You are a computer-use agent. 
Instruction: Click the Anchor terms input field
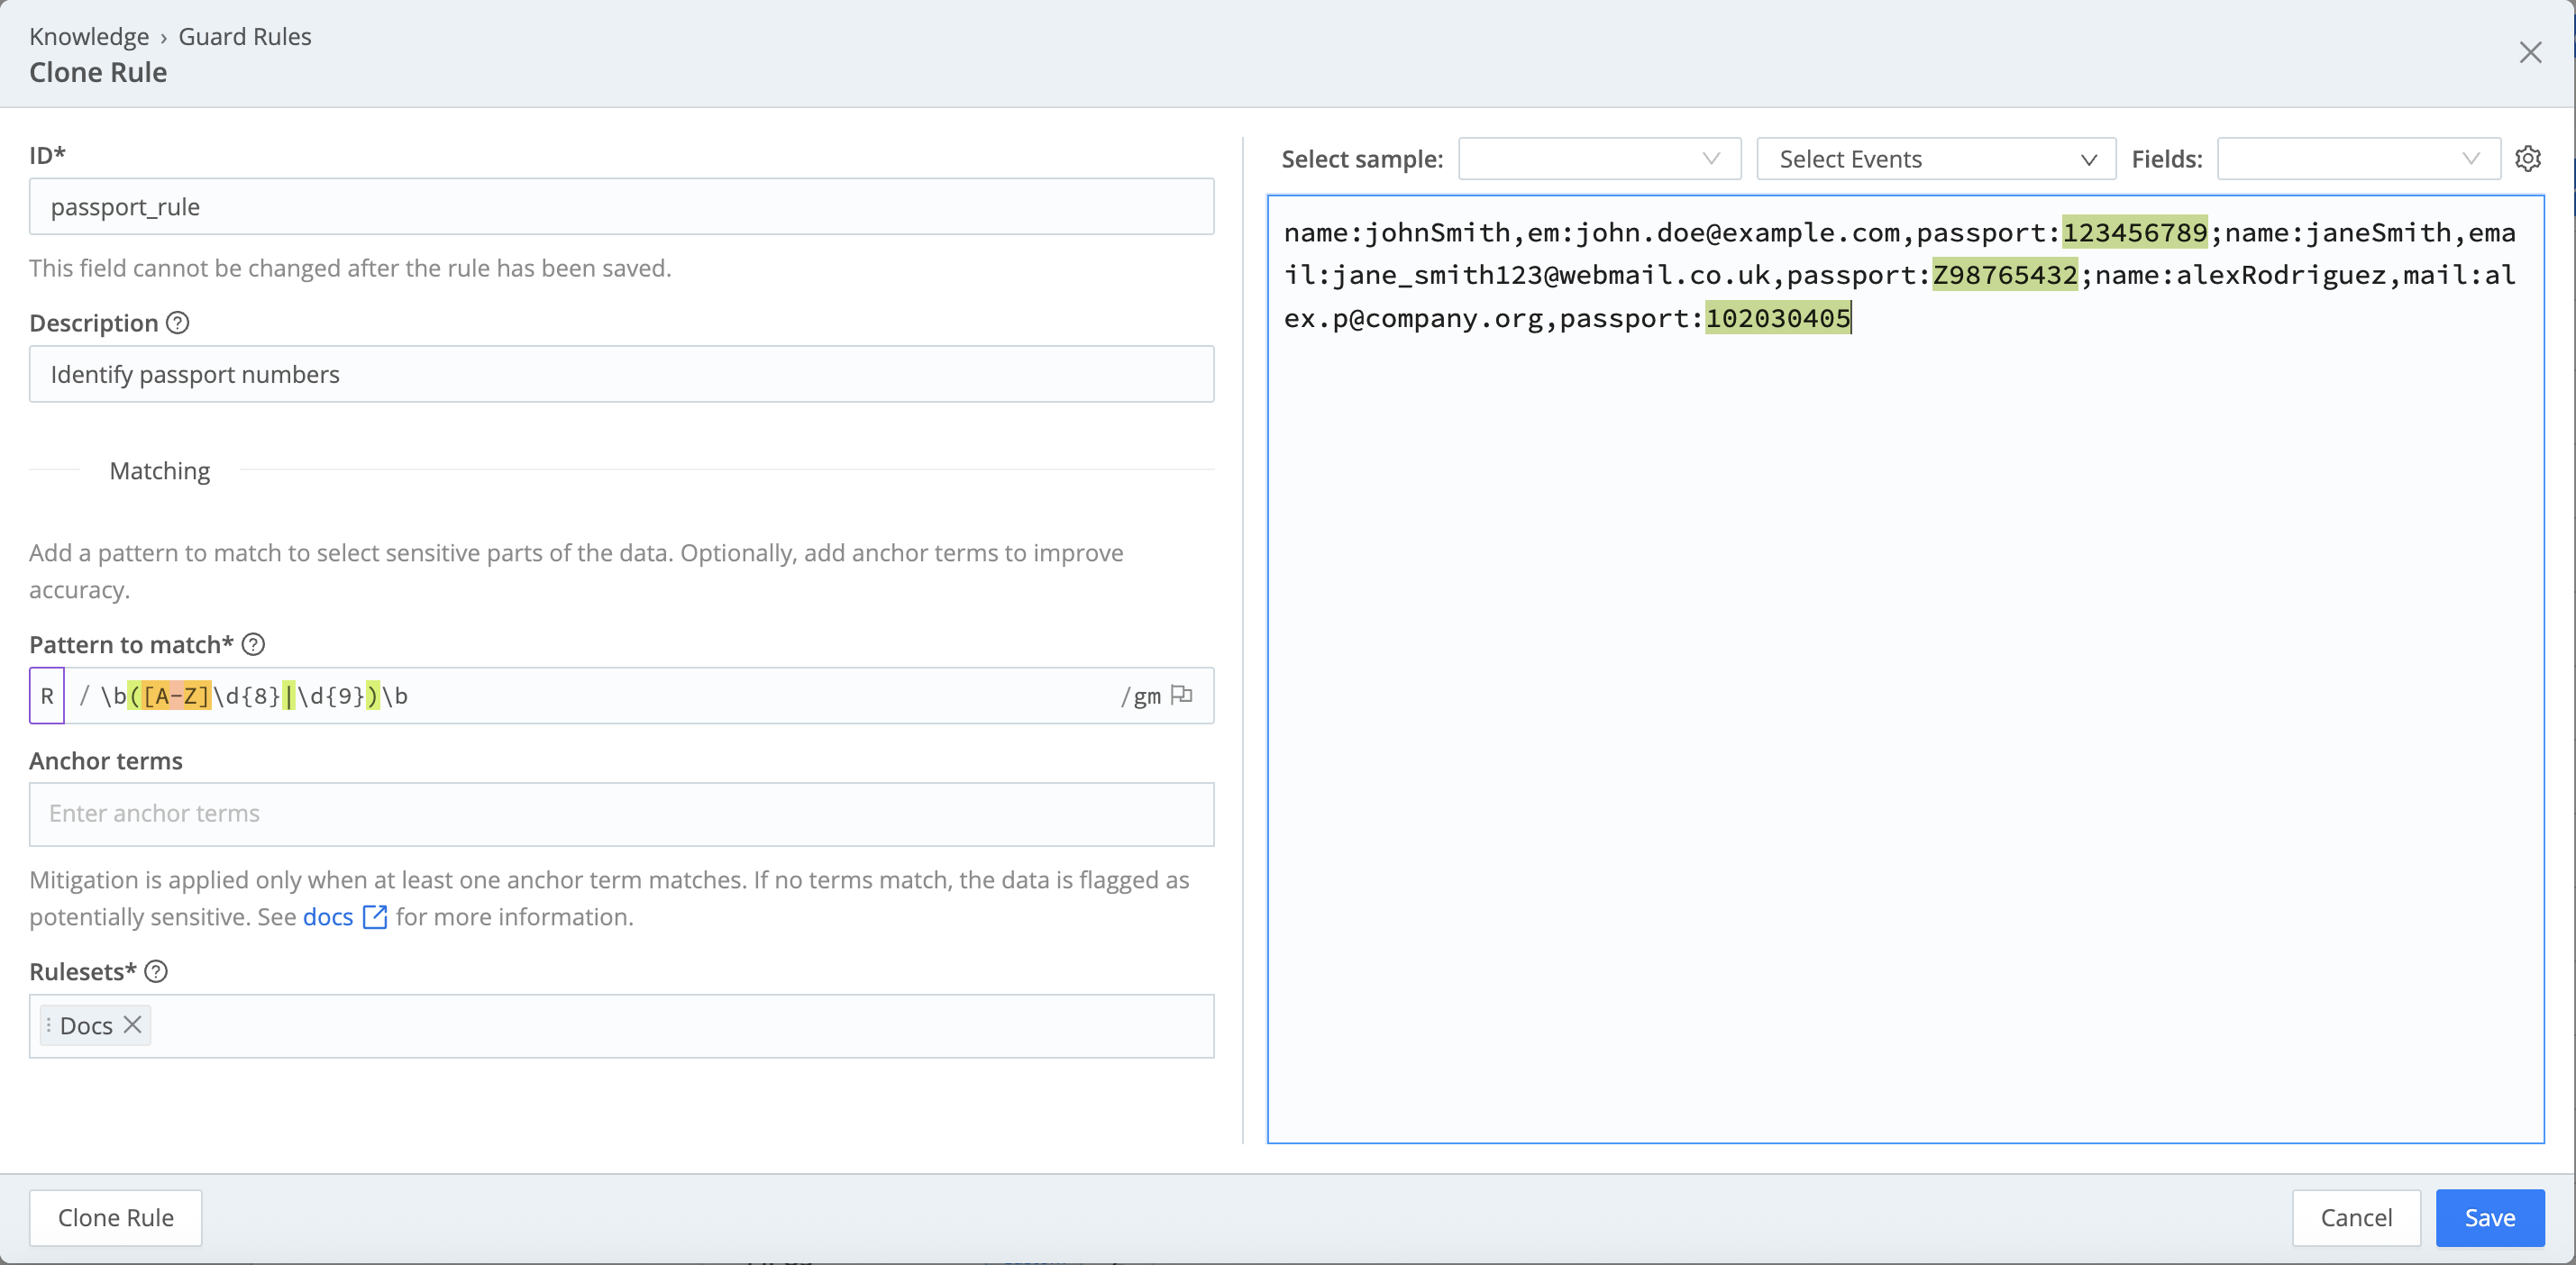(621, 814)
